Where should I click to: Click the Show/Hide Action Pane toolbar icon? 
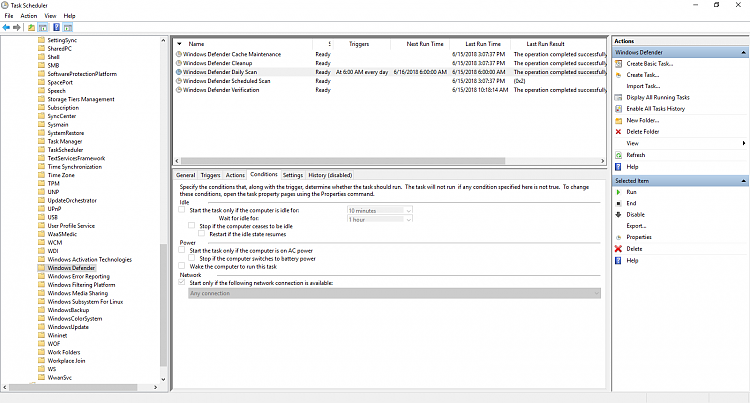(68, 27)
